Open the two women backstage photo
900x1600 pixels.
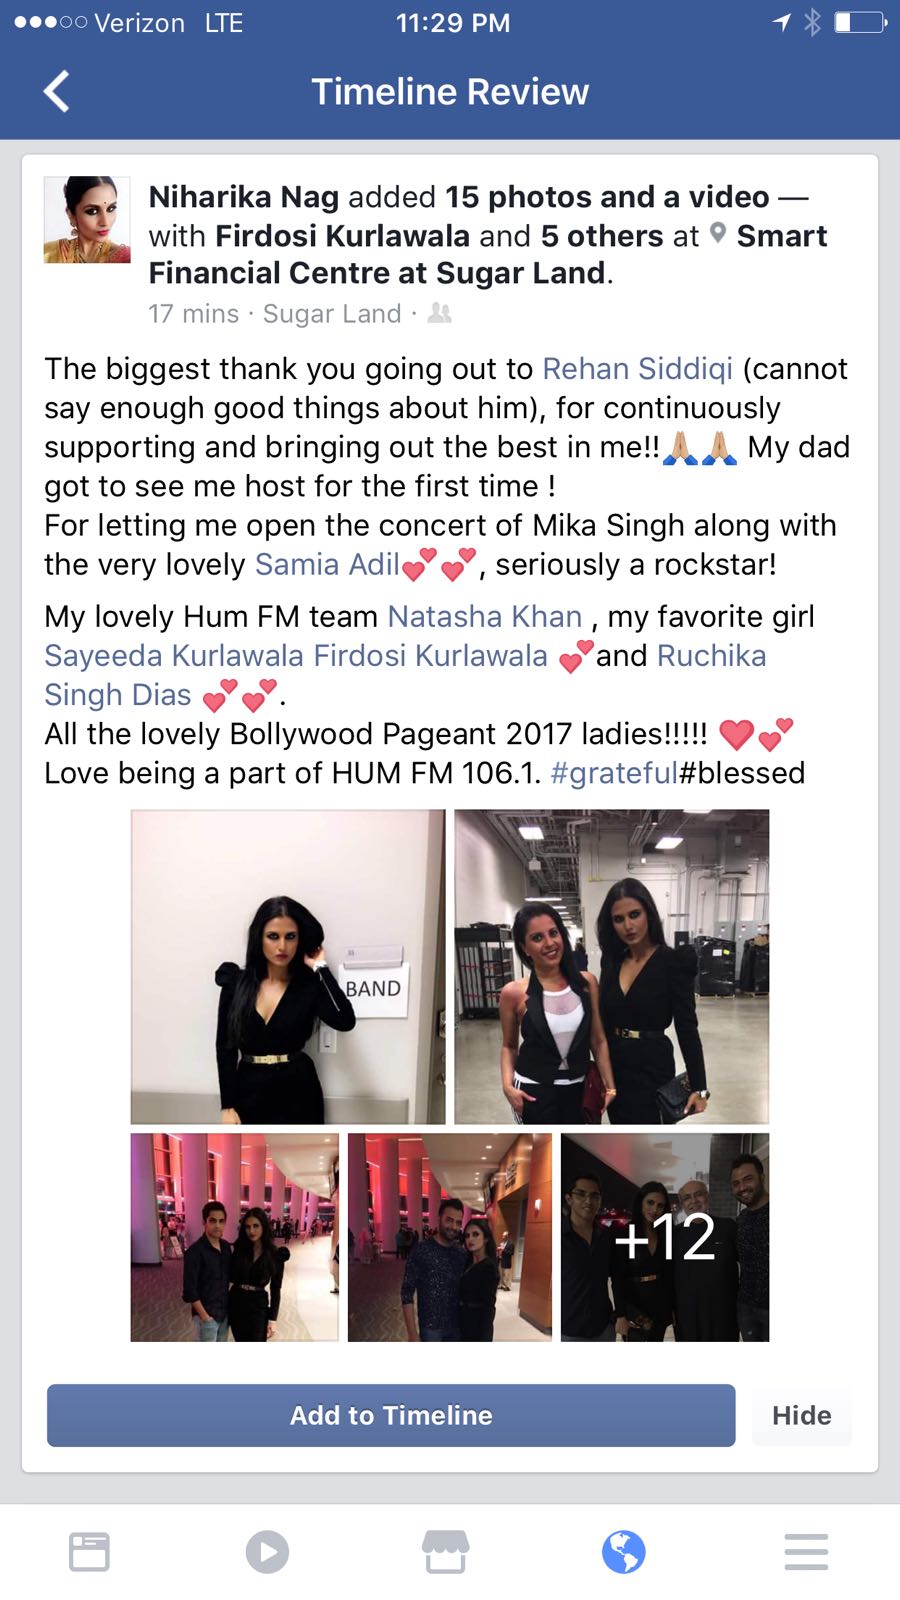[x=612, y=967]
